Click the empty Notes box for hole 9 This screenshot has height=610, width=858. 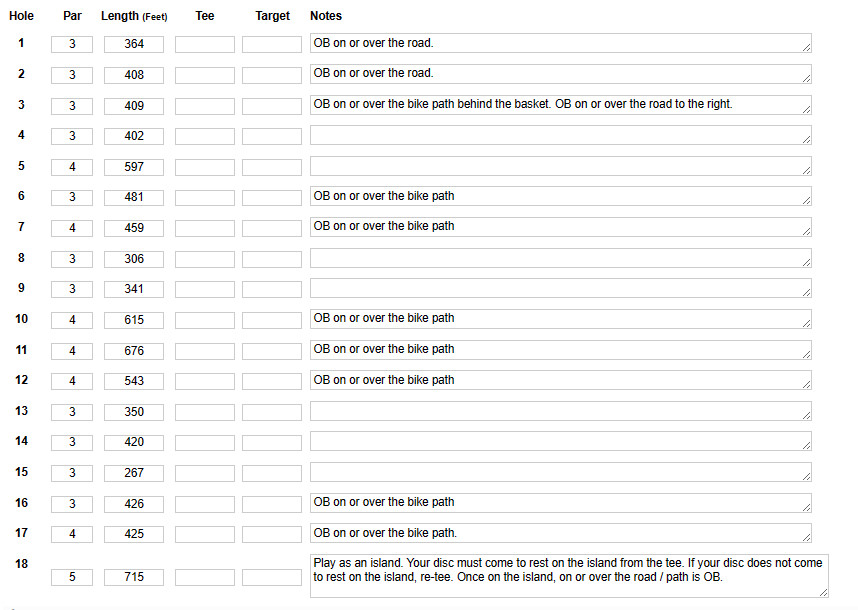(x=560, y=288)
